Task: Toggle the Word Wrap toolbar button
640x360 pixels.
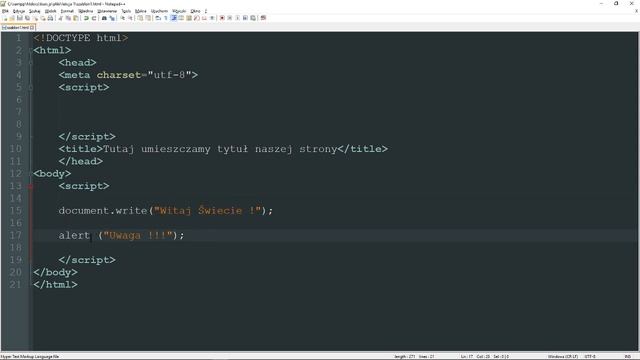Action: [x=158, y=18]
